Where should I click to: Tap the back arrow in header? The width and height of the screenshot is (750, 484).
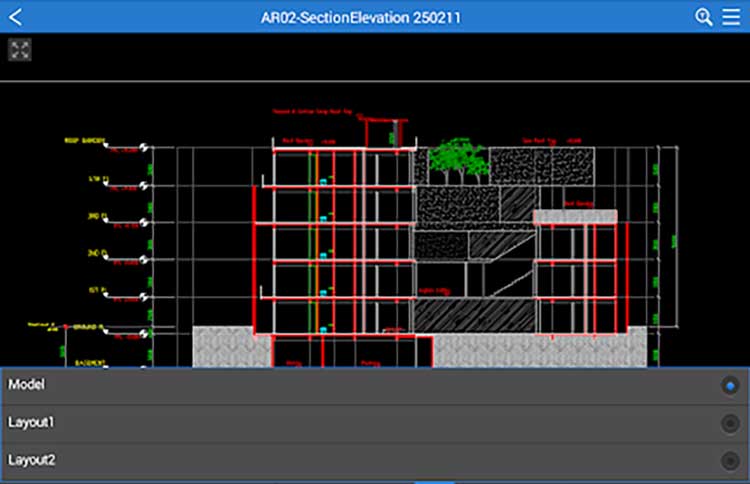point(16,17)
